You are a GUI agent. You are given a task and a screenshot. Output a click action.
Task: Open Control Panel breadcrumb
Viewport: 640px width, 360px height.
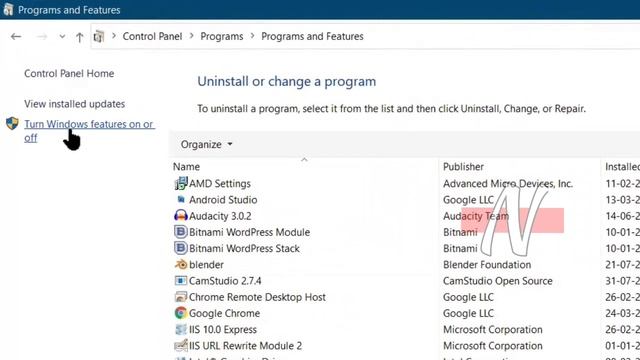(152, 36)
